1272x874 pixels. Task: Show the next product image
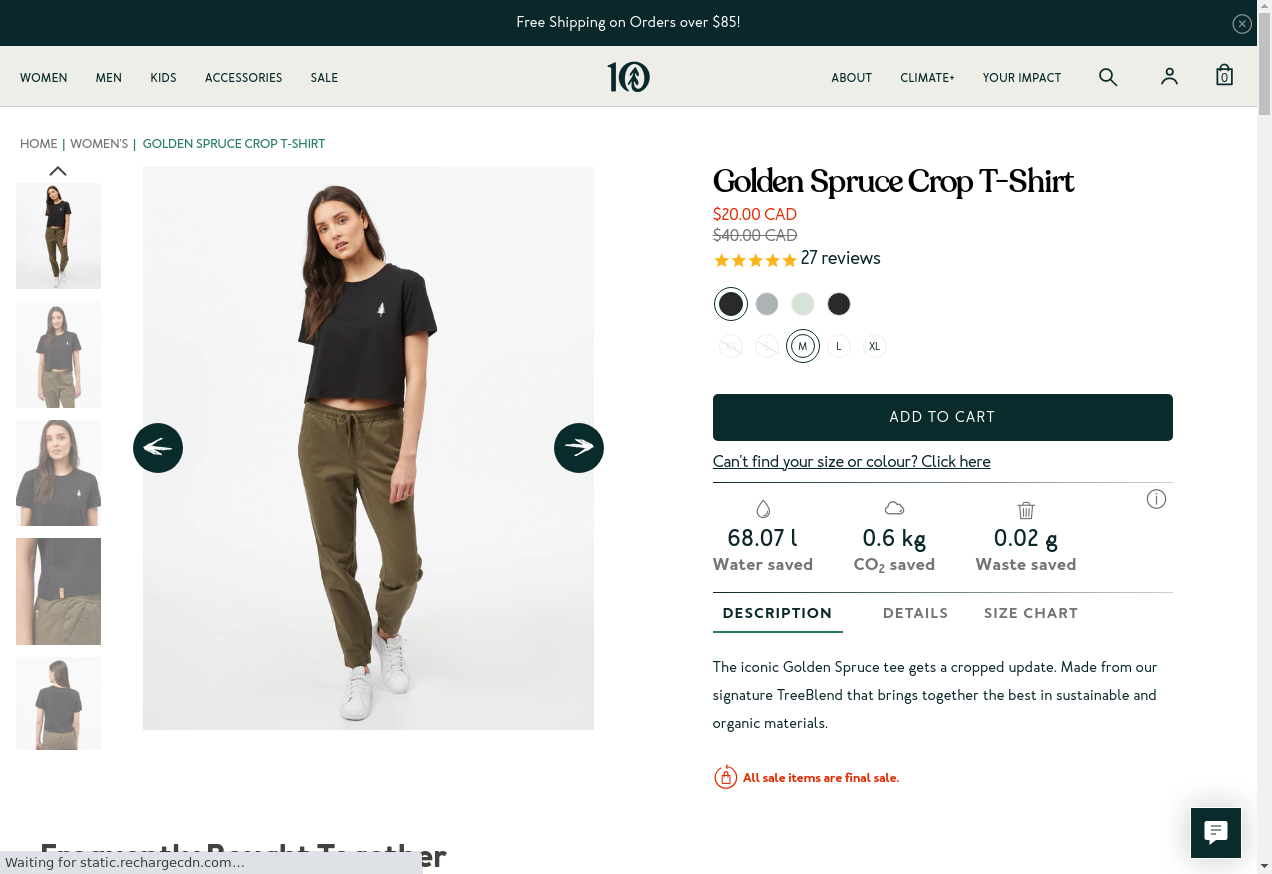pos(579,448)
